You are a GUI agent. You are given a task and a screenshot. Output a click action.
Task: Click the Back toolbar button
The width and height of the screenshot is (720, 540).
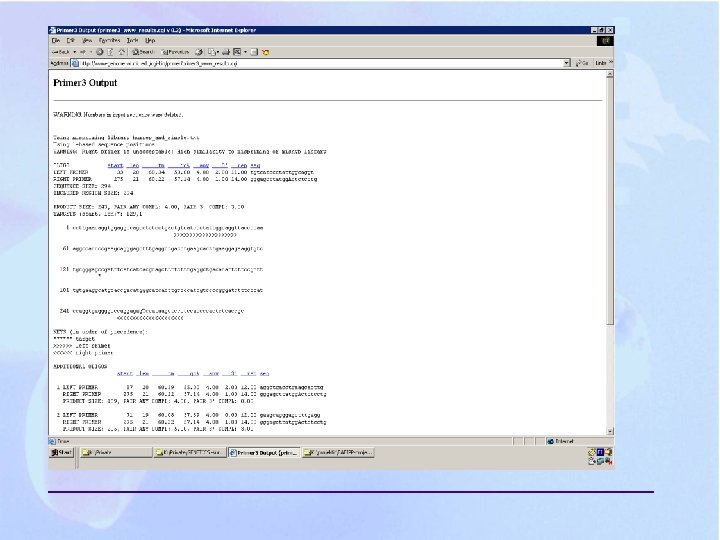61,52
